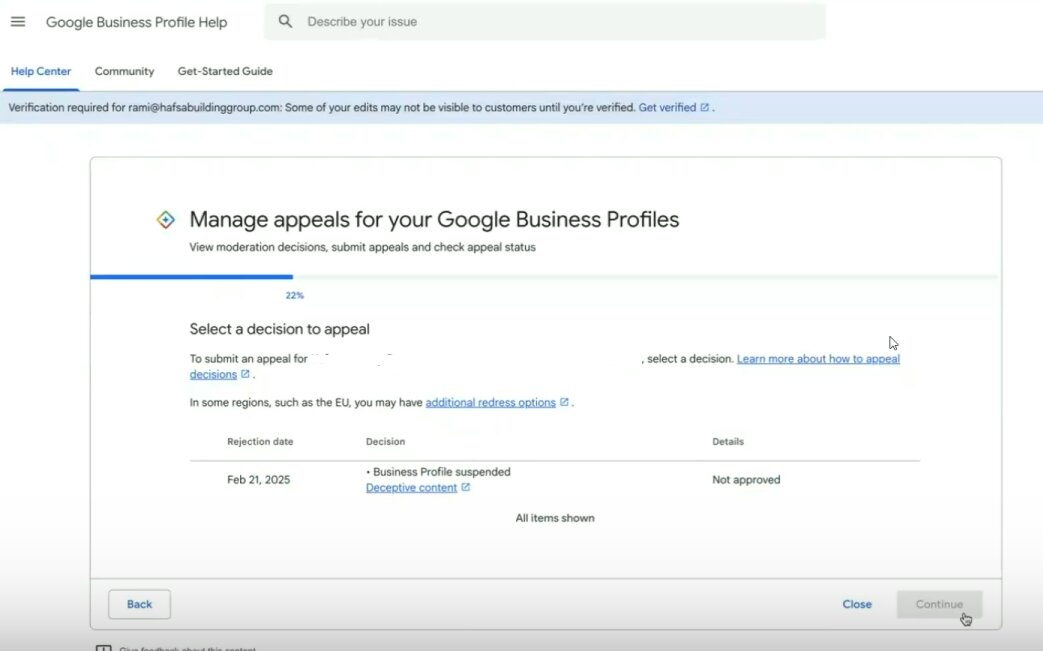
Task: Click the Not approved details cell
Action: (x=746, y=479)
